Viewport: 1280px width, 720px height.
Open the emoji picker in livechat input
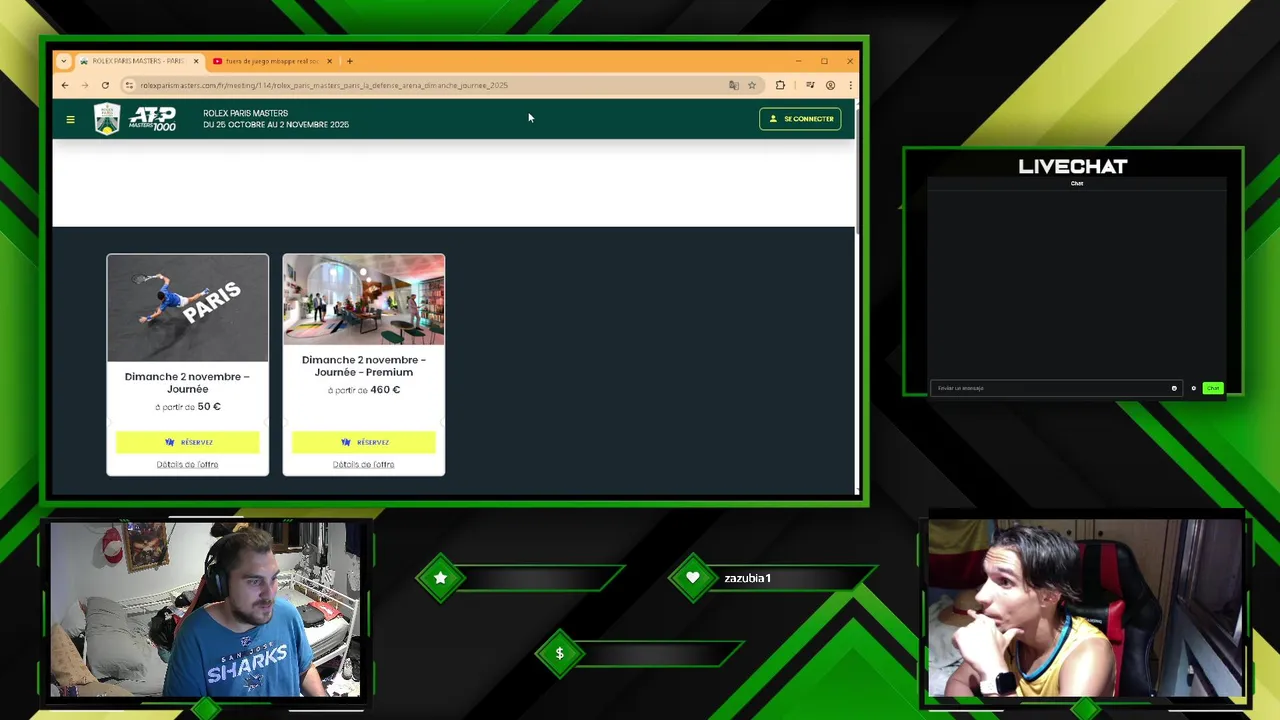pyautogui.click(x=1174, y=388)
